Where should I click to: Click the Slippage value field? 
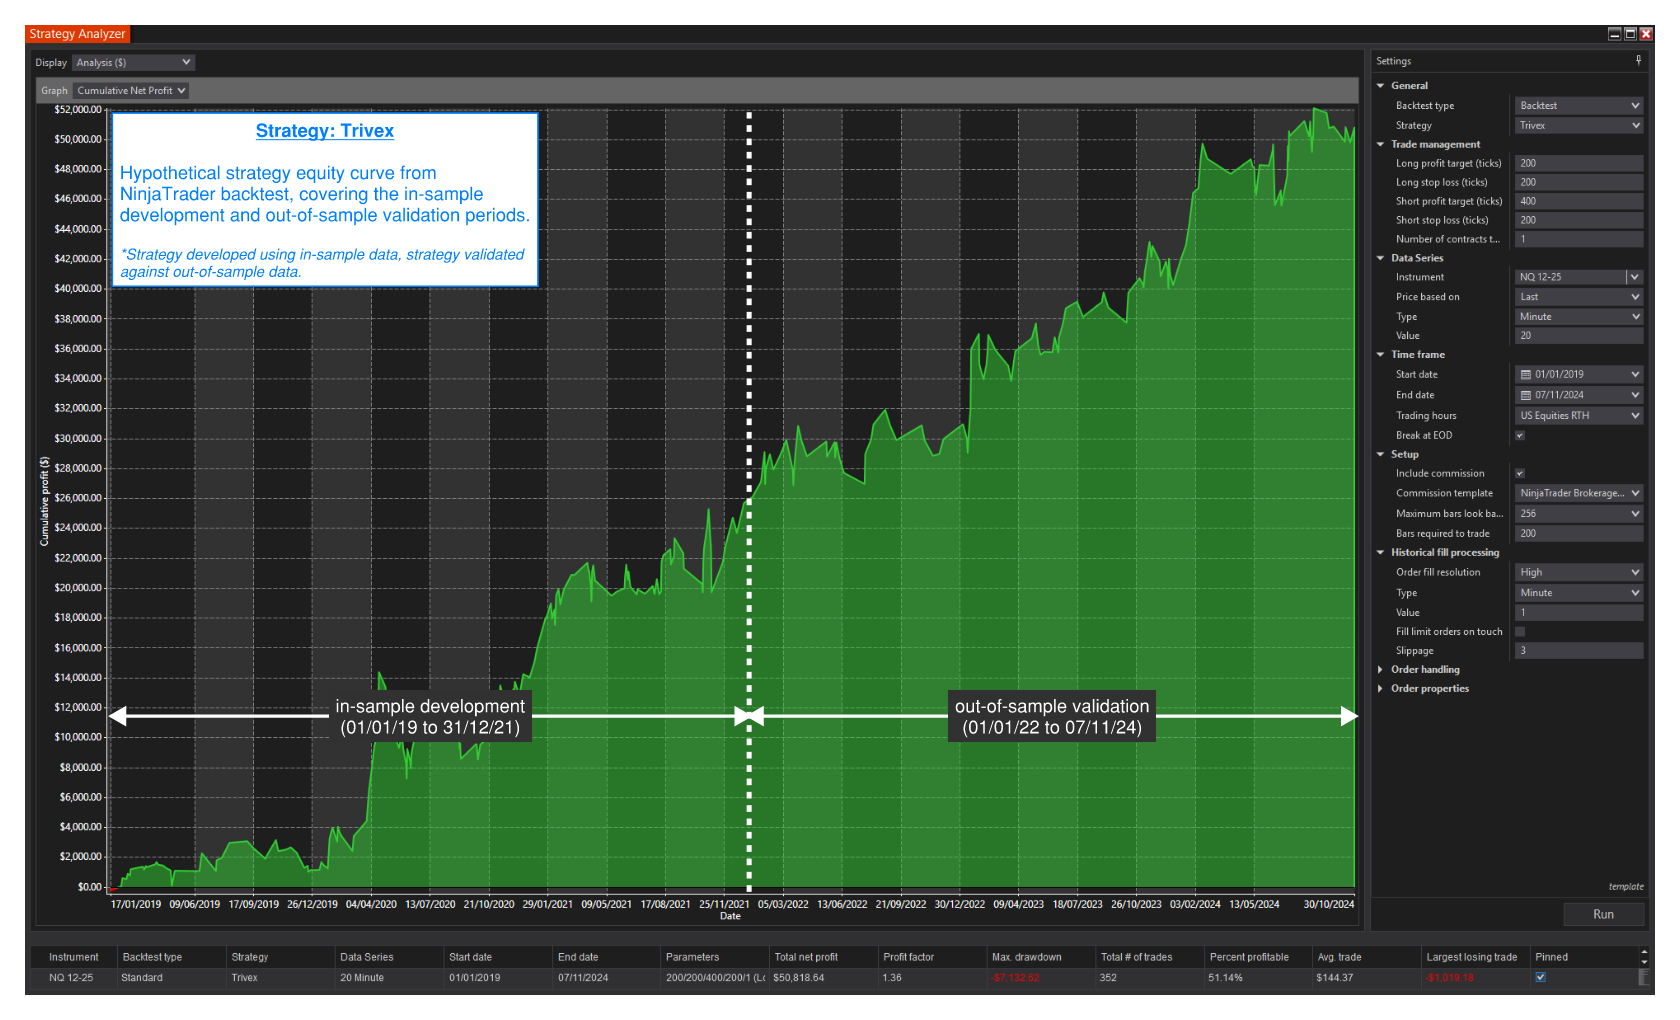point(1578,651)
